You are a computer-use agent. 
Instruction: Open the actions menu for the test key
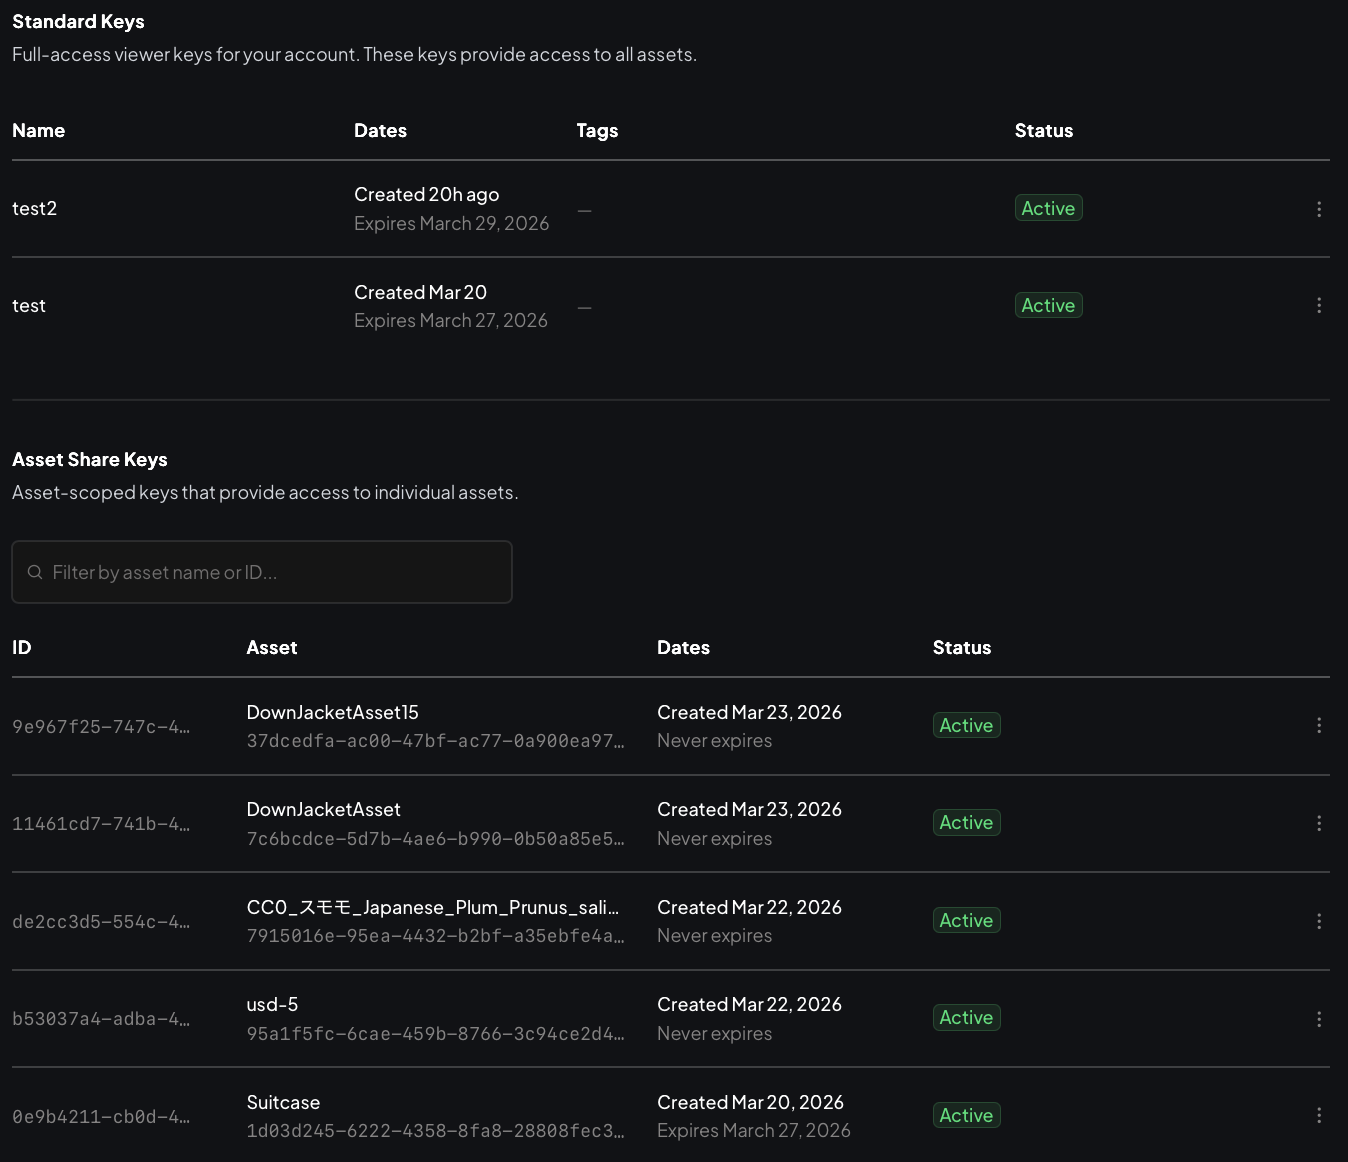pos(1319,305)
